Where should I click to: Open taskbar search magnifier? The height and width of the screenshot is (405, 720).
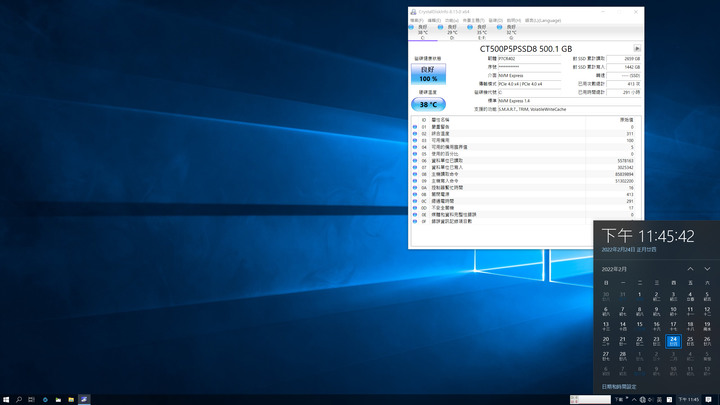coord(19,399)
